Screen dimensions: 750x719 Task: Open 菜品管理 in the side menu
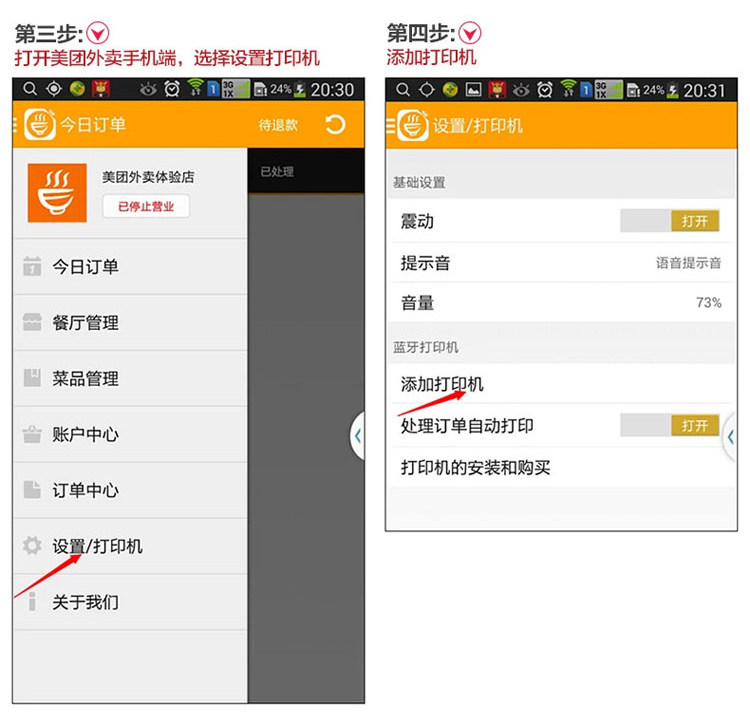coord(130,378)
